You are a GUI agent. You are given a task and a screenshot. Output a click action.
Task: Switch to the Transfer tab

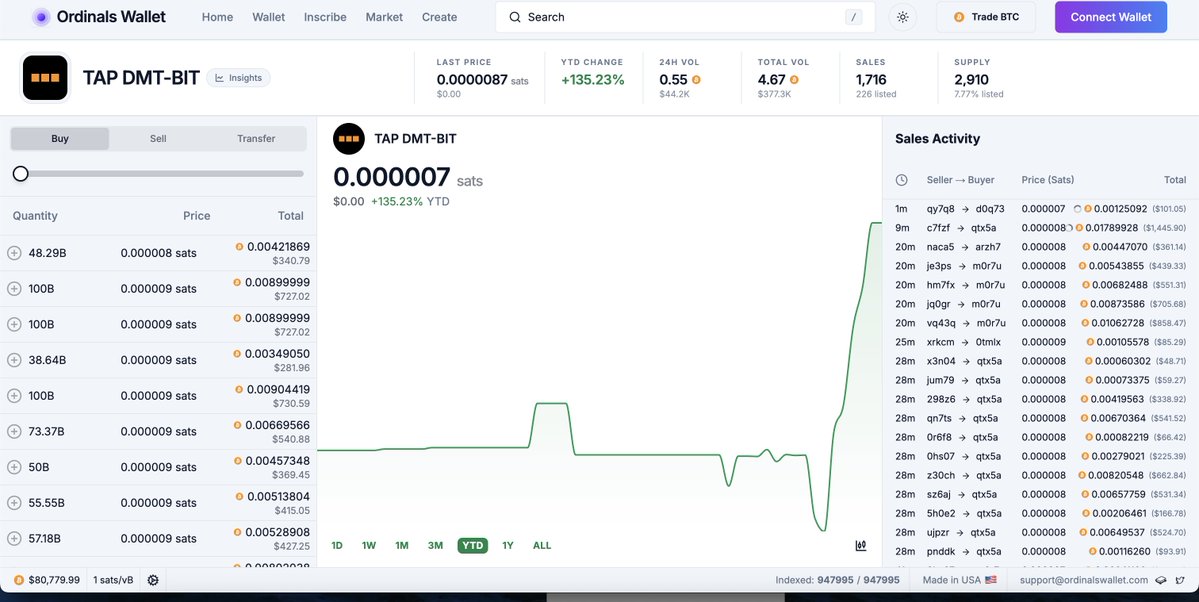[x=256, y=138]
